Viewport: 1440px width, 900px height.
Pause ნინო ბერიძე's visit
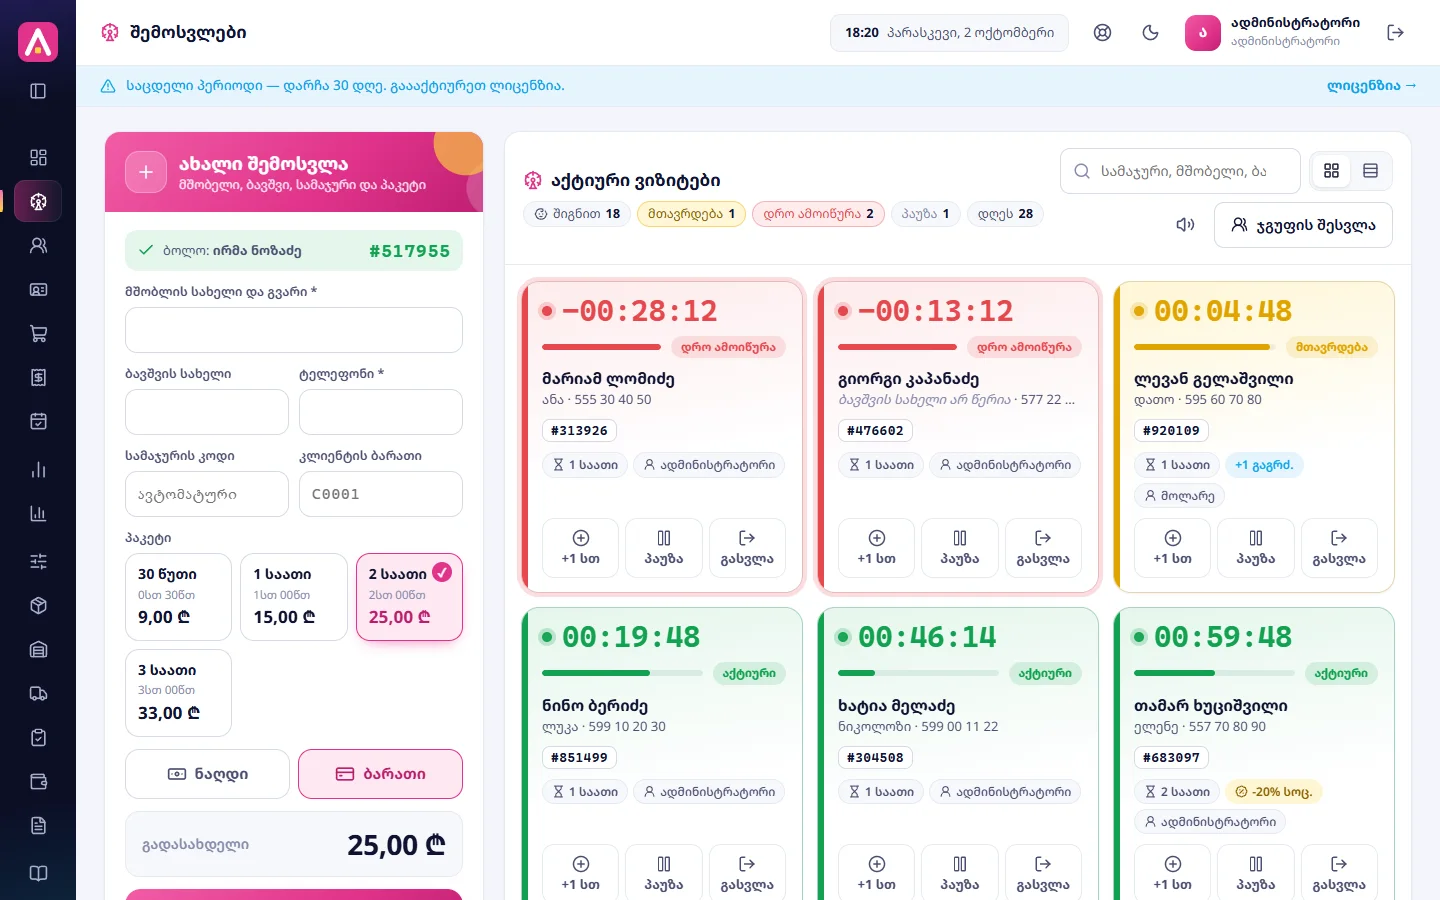click(x=664, y=874)
